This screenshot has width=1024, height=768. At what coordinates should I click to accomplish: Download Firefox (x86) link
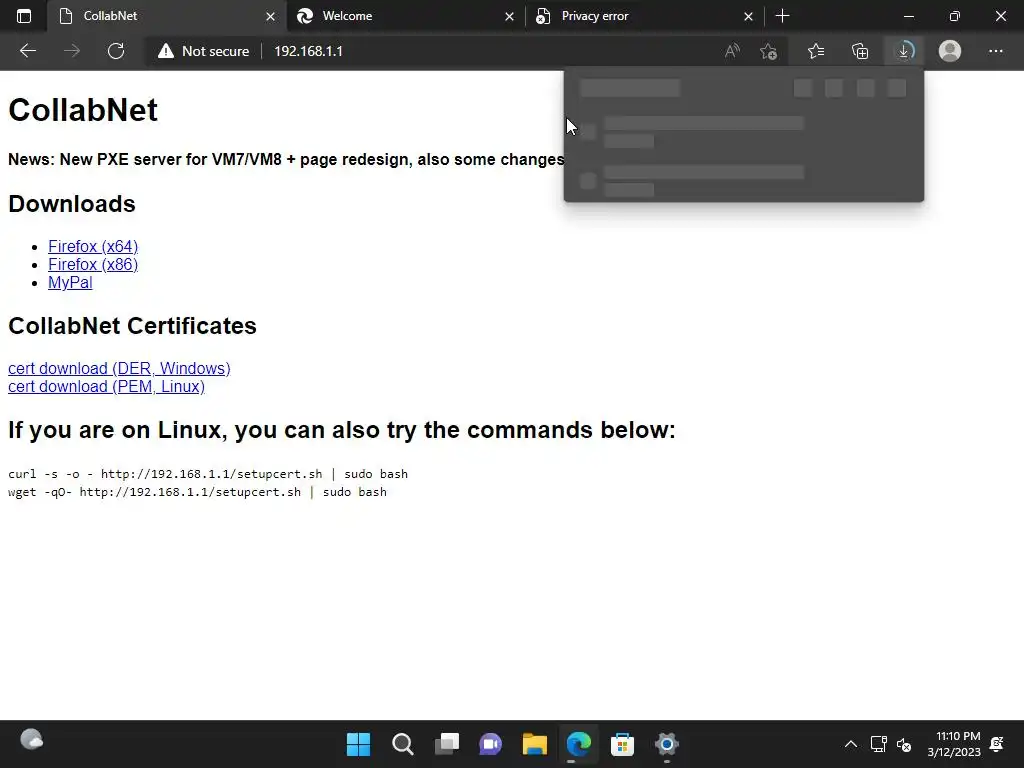93,264
